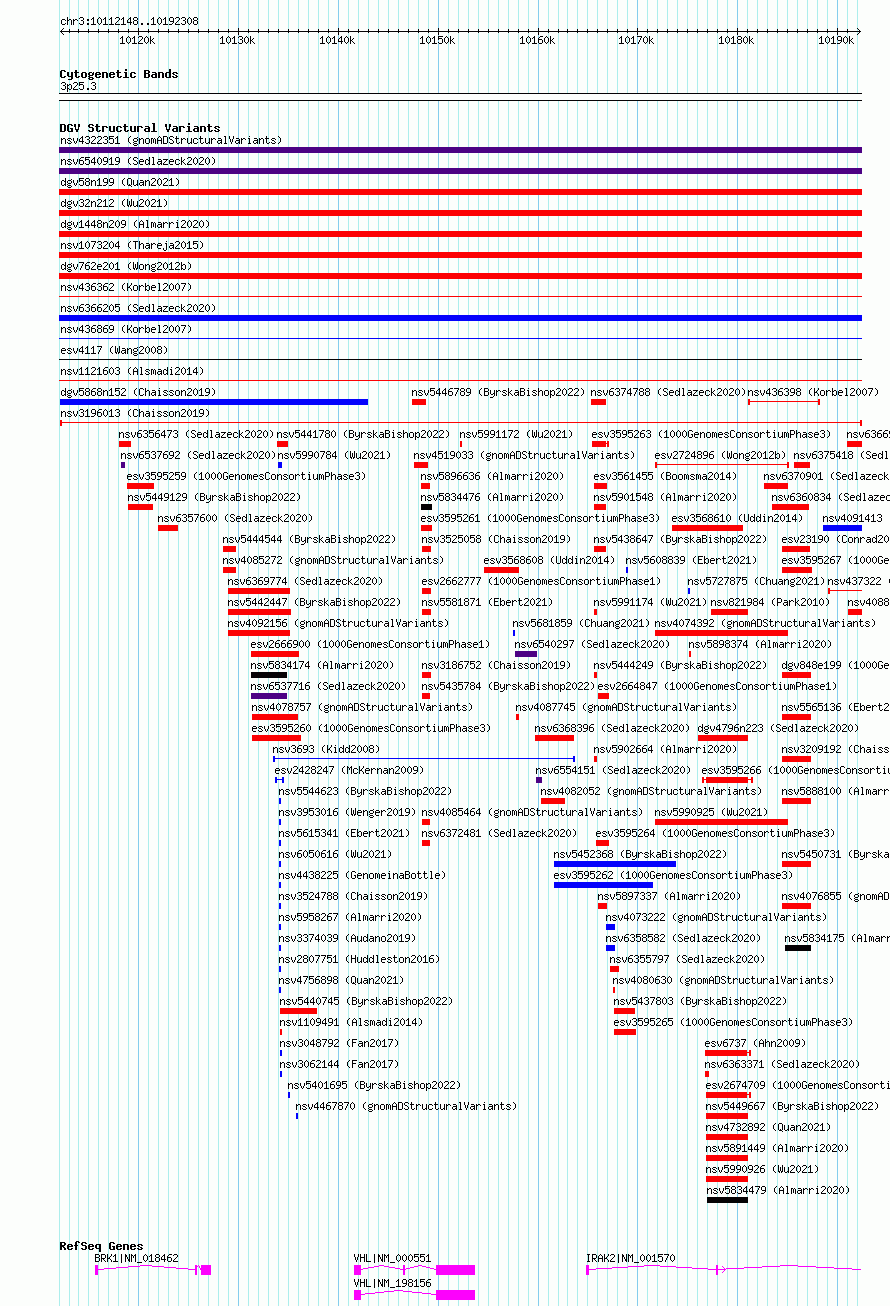This screenshot has height=1306, width=890.
Task: Click the 10120k ruler position label
Action: (137, 40)
